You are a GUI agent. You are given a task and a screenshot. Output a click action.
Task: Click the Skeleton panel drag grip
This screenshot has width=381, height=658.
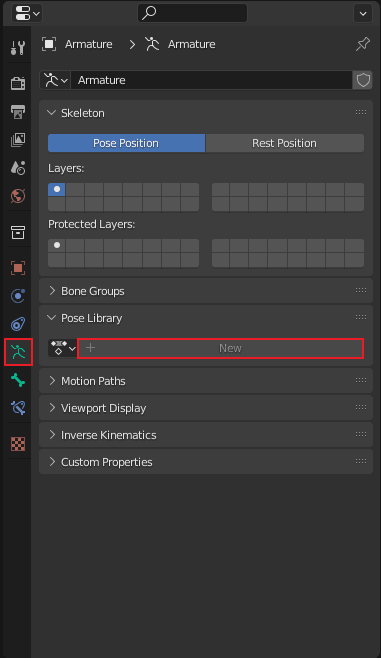(x=361, y=112)
